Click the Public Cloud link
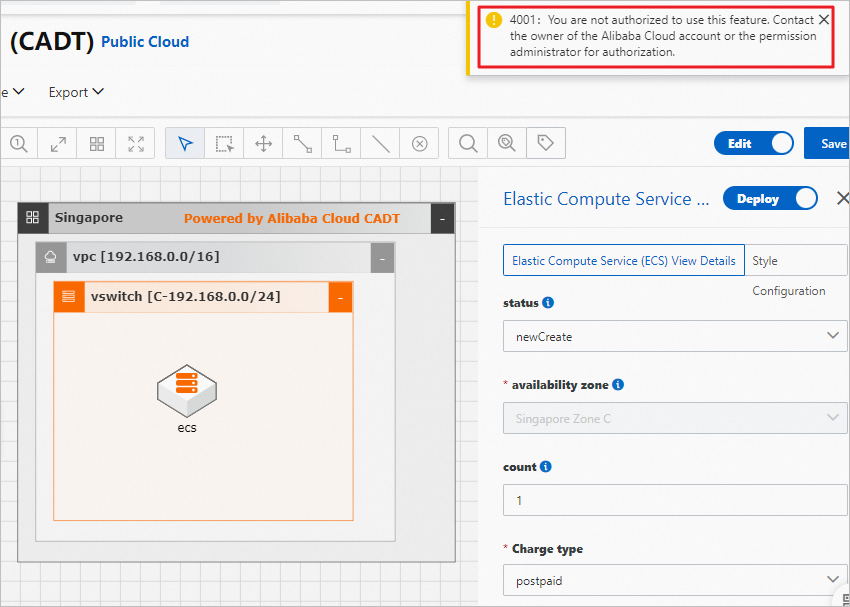The width and height of the screenshot is (850, 607). (145, 42)
